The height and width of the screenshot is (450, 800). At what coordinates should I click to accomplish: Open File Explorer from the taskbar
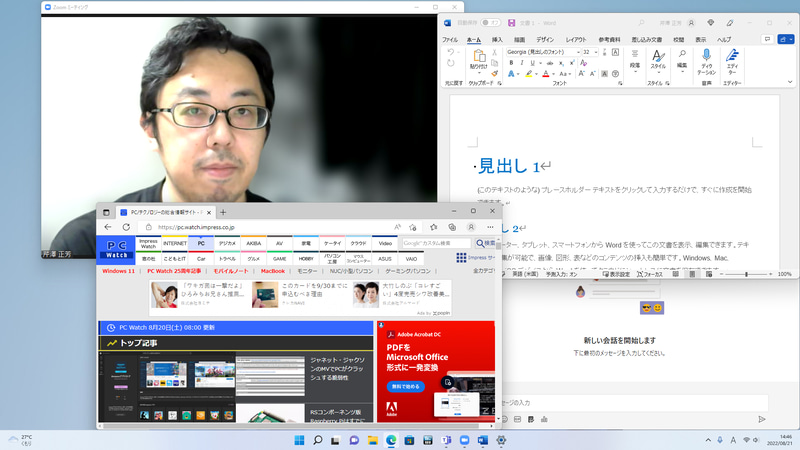[x=372, y=440]
